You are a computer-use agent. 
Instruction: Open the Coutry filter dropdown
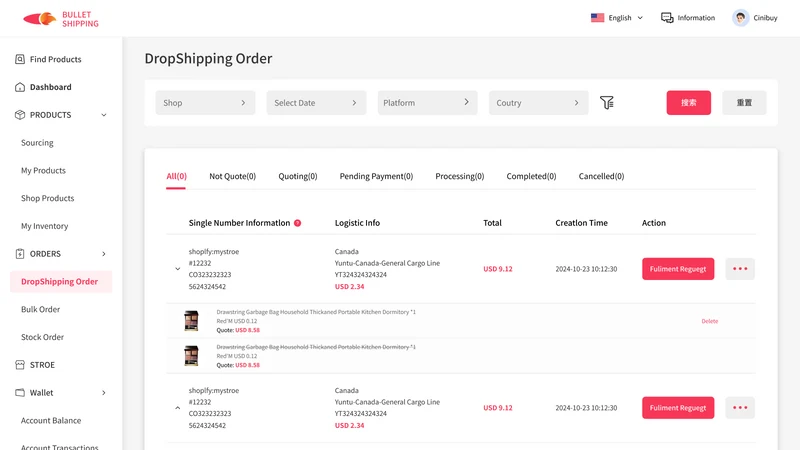coord(538,103)
